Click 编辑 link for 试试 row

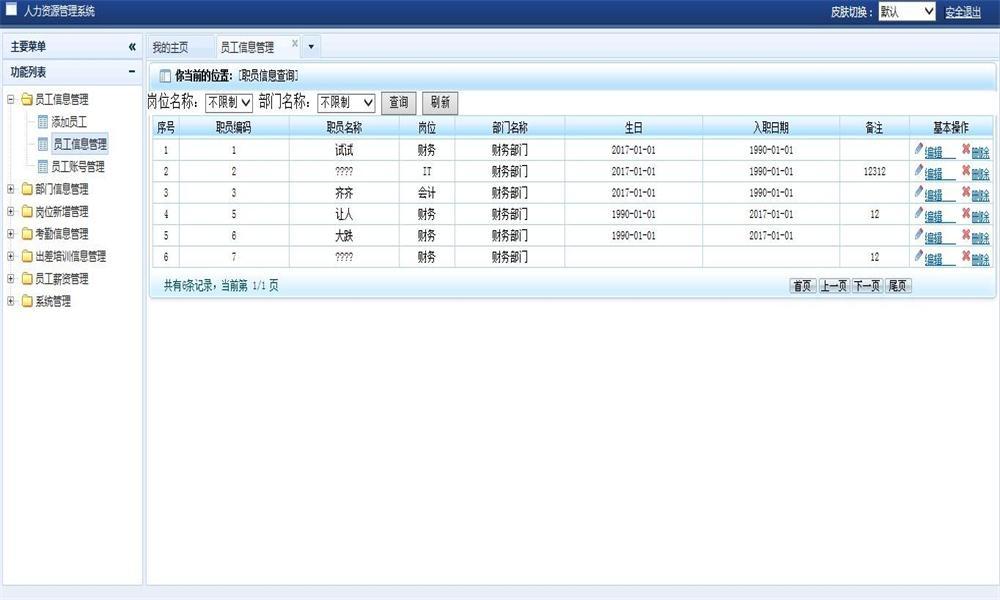[x=934, y=152]
